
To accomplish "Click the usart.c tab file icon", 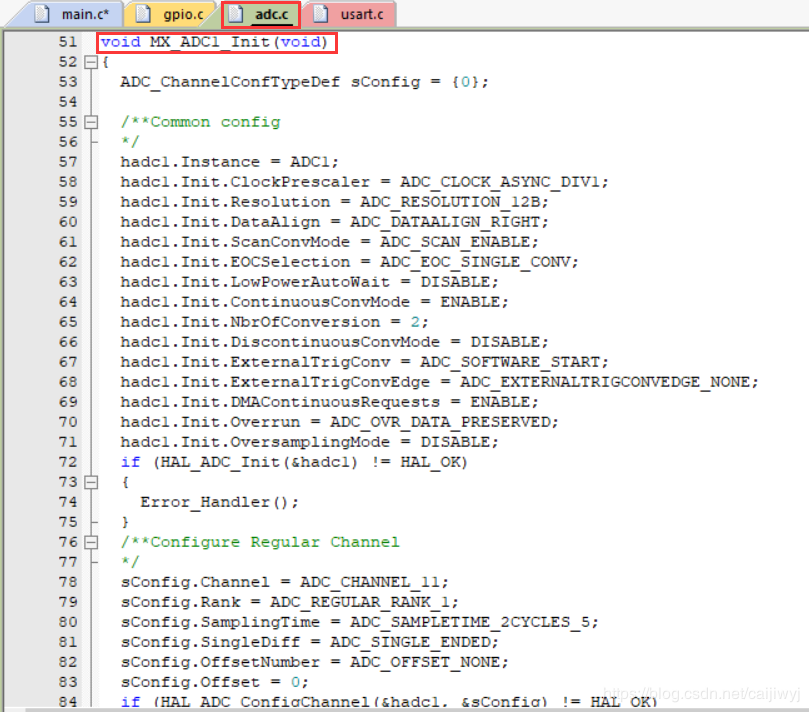I will coord(320,14).
